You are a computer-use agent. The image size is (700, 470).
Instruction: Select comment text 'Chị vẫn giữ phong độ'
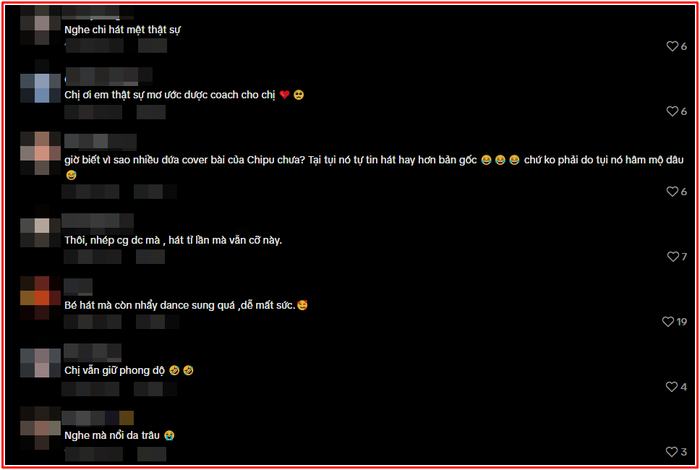115,370
